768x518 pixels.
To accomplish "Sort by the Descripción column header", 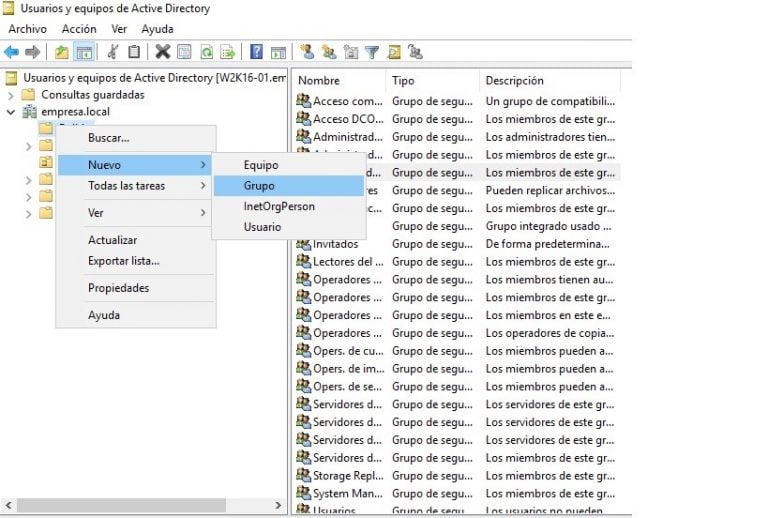I will click(551, 80).
